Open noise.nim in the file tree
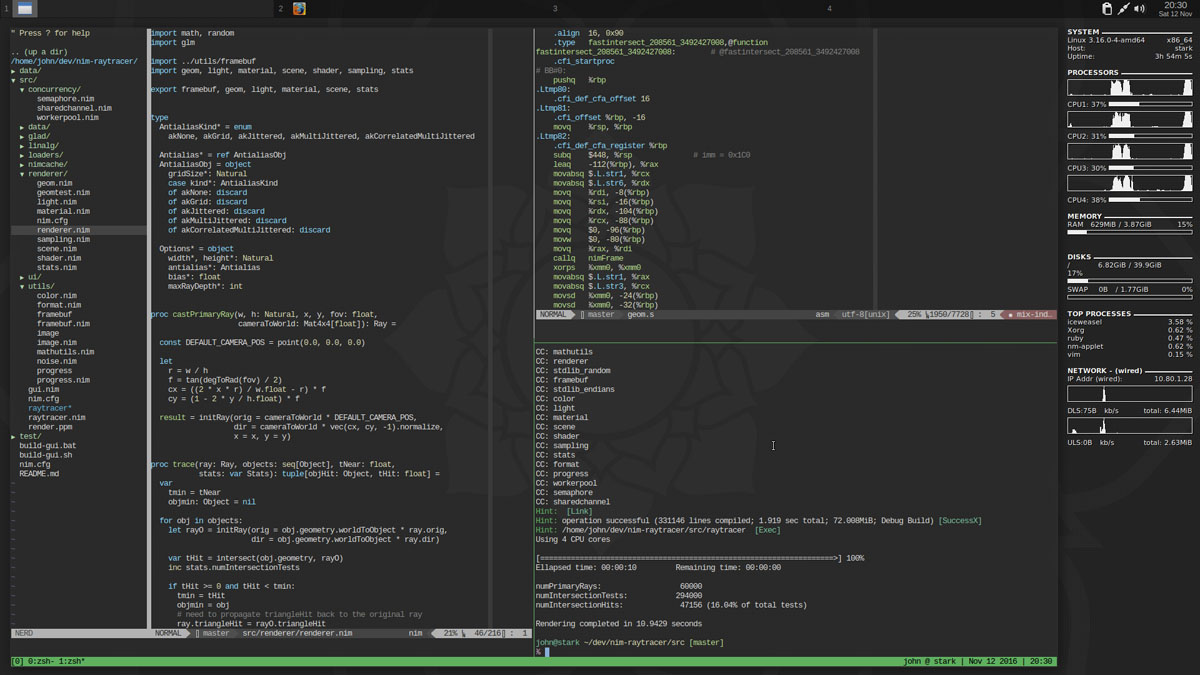1200x675 pixels. pos(56,361)
